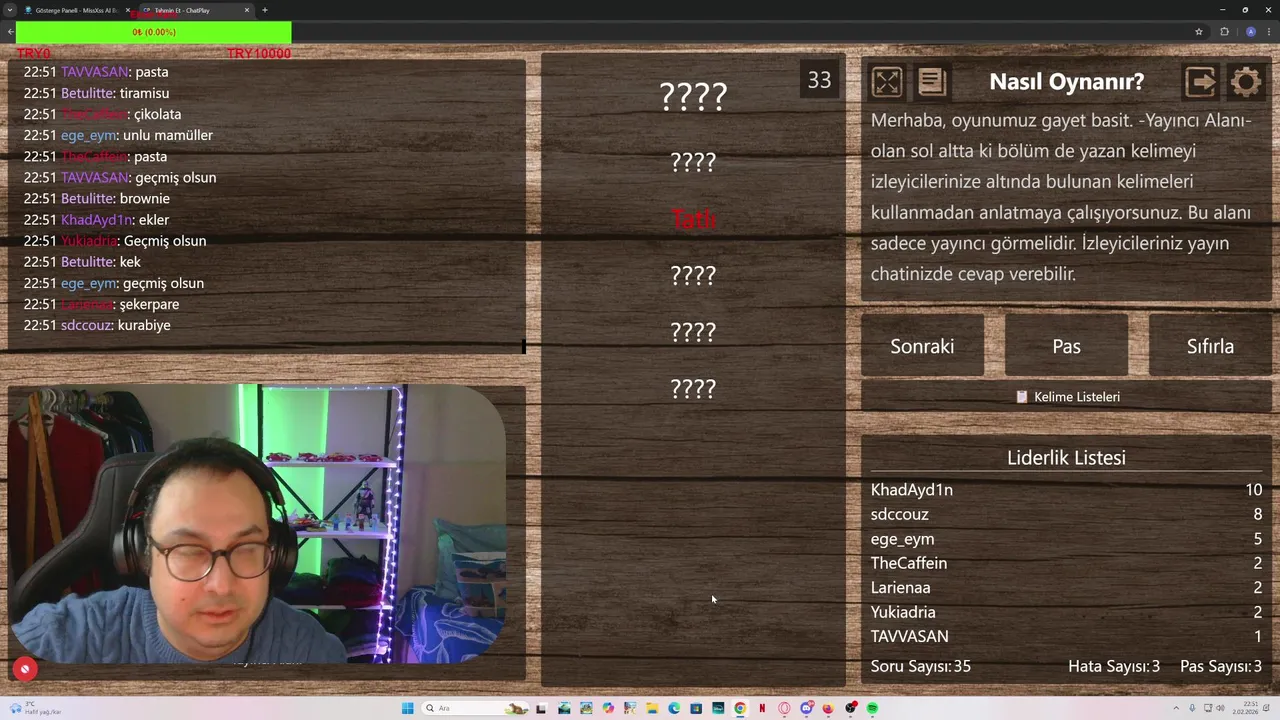This screenshot has width=1280, height=720.
Task: Open OBS Studio from the taskbar
Action: 851,708
